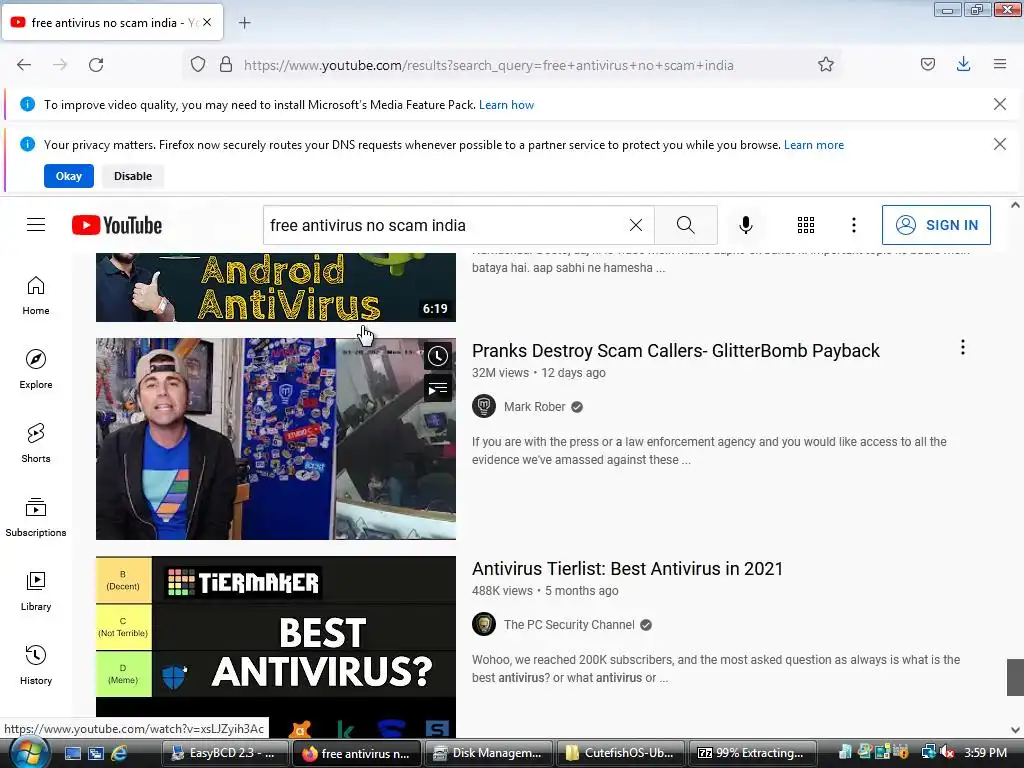1024x768 pixels.
Task: Click the volume icon in system tray
Action: click(946, 753)
